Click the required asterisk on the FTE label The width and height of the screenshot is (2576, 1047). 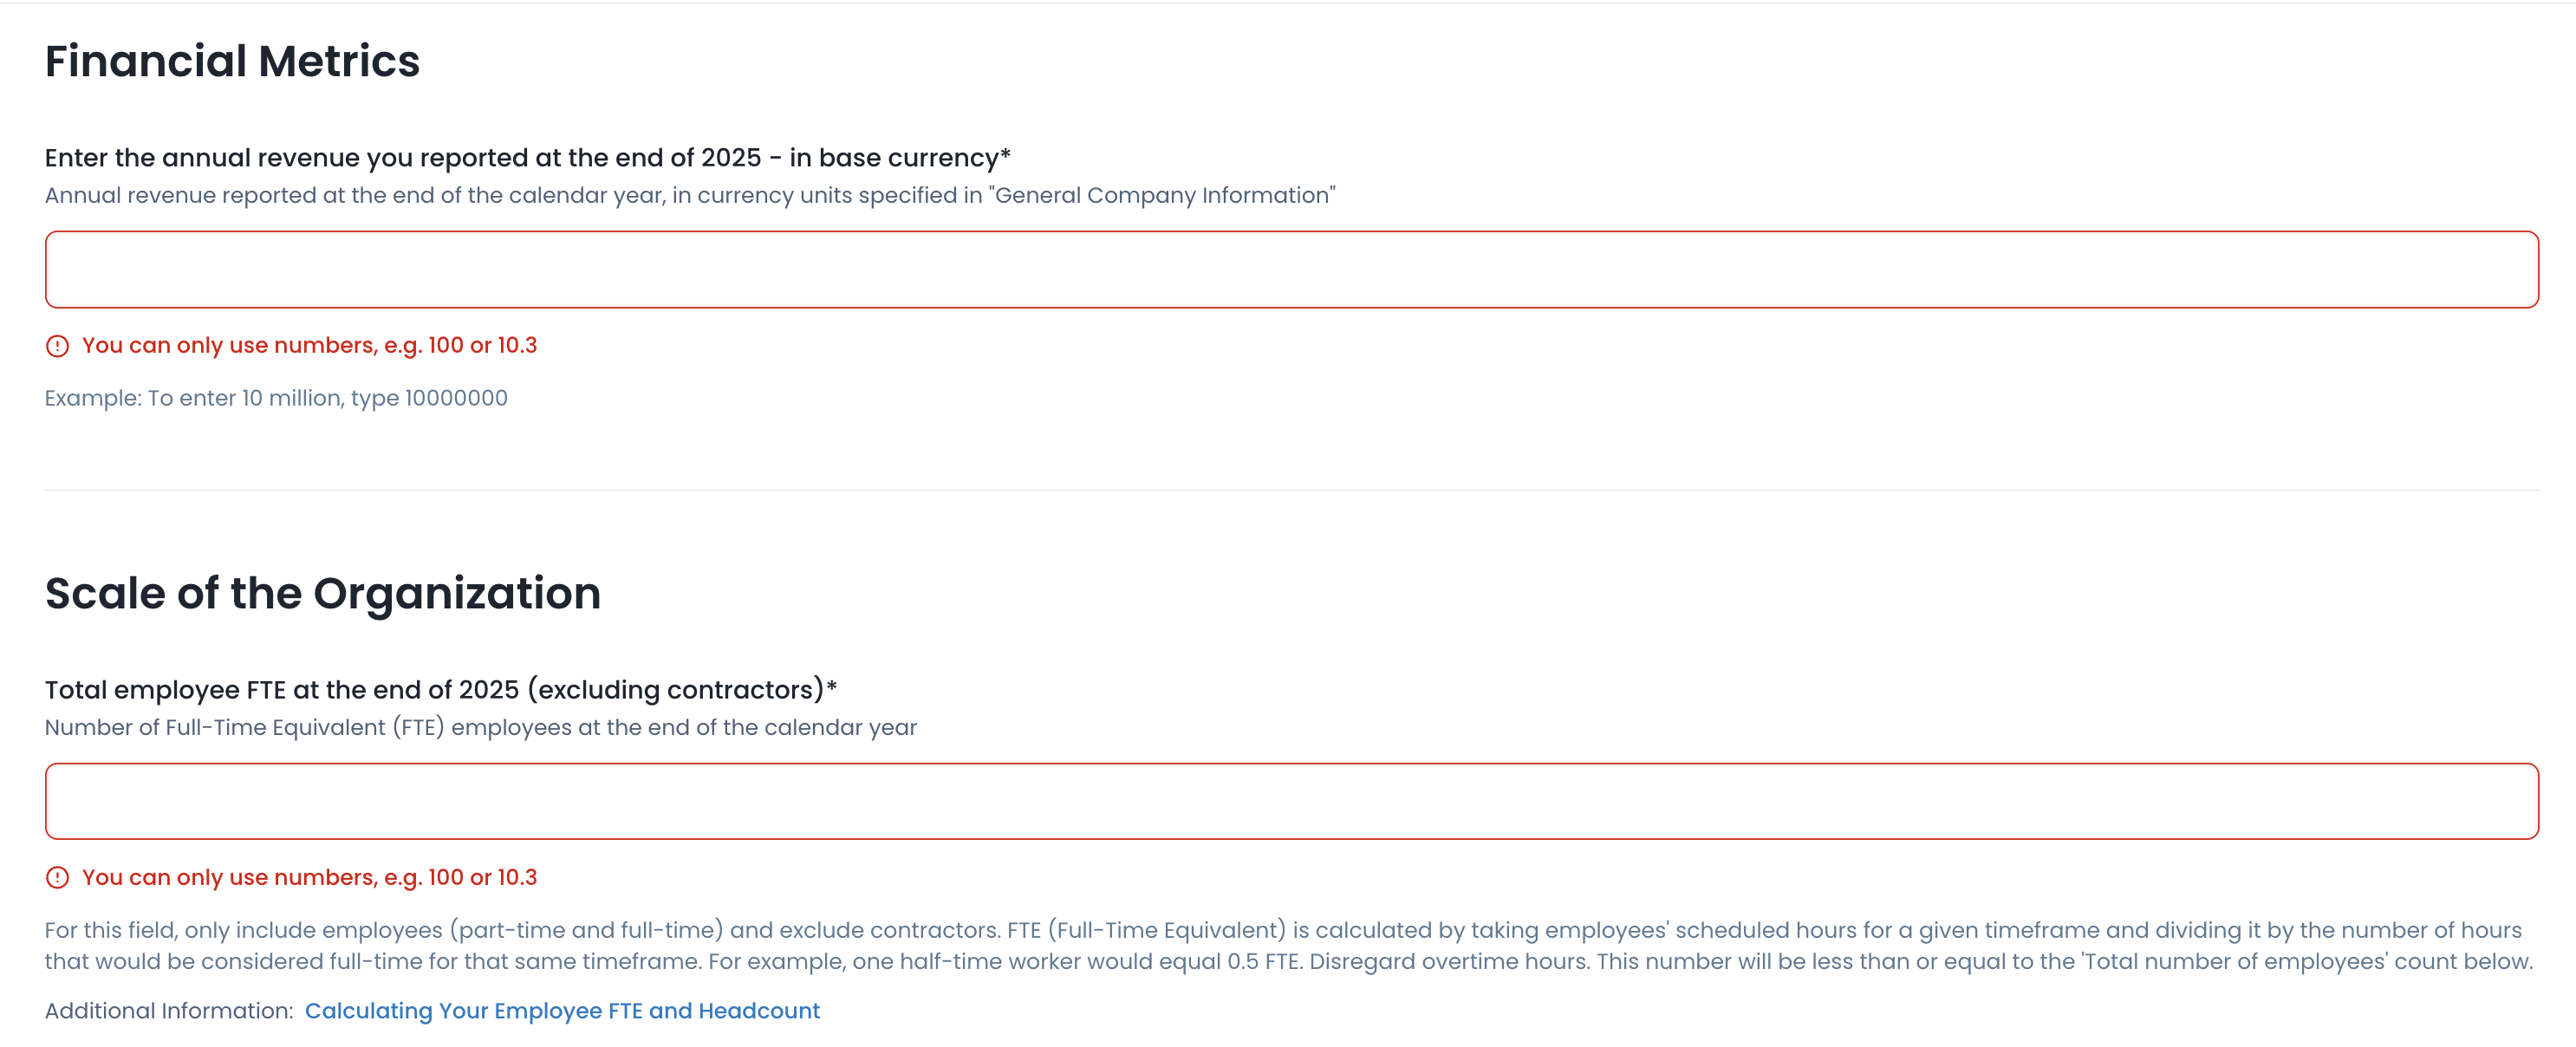pyautogui.click(x=831, y=686)
